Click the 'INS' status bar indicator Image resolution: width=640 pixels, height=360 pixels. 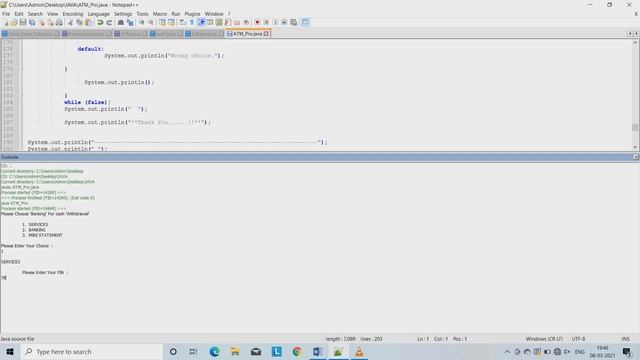(x=625, y=339)
